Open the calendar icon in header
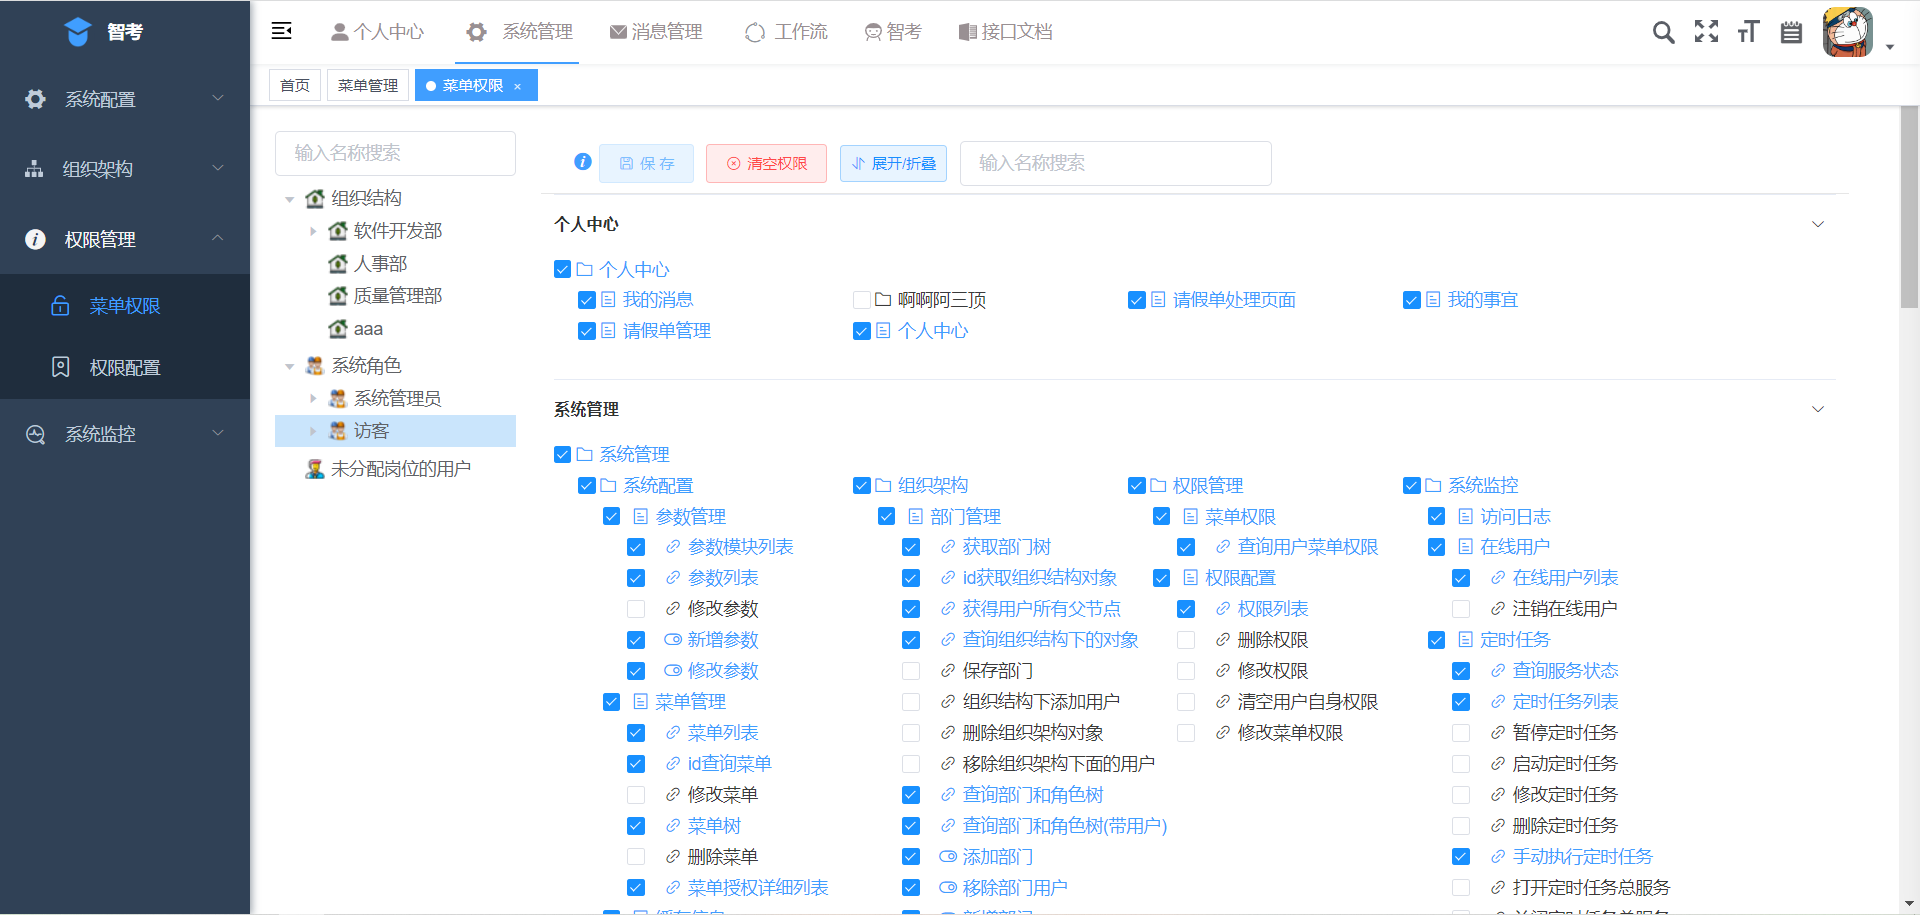Viewport: 1920px width, 915px height. 1791,33
